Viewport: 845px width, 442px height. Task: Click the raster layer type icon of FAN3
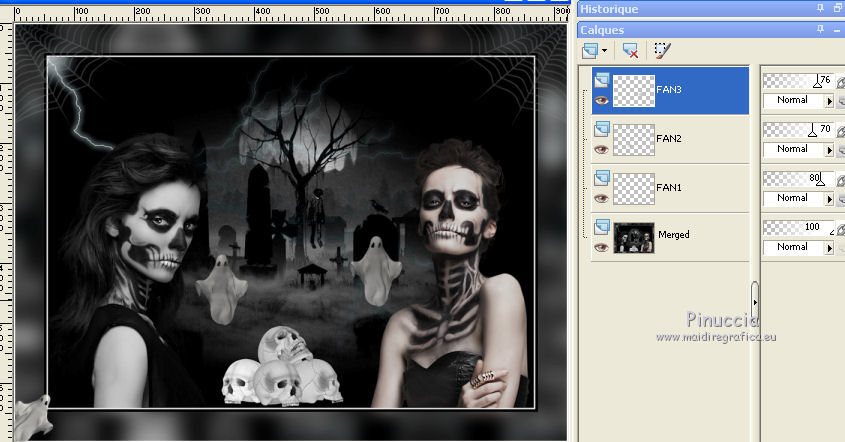(601, 80)
